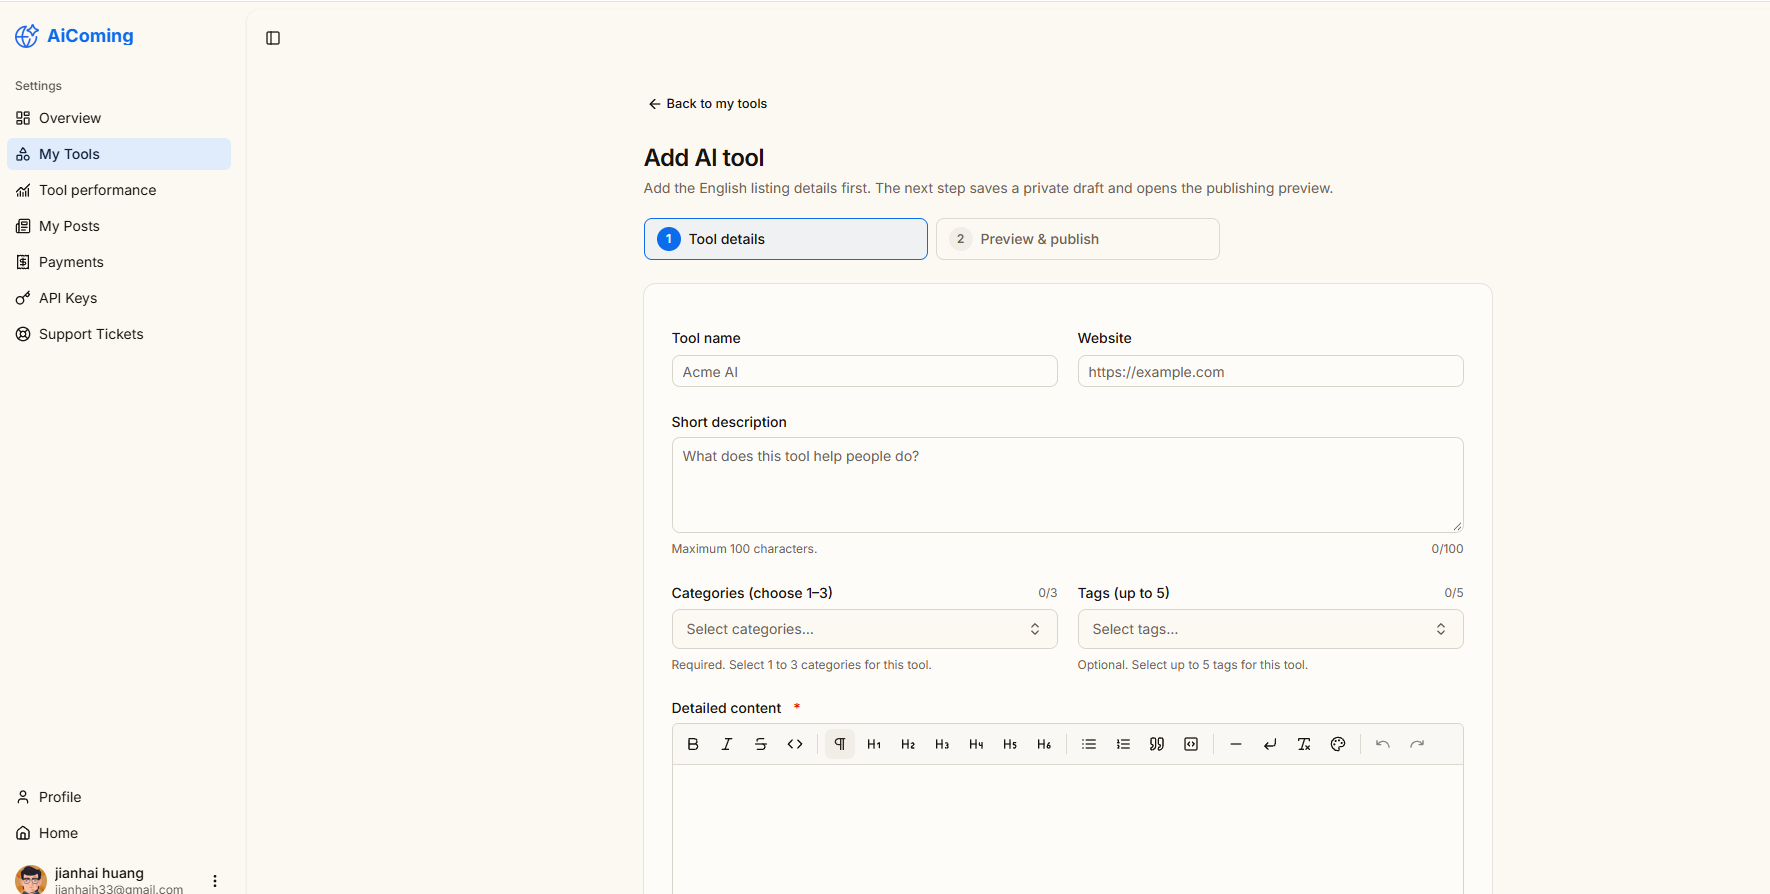The image size is (1770, 894).
Task: Apply Heading 1 style
Action: point(874,744)
